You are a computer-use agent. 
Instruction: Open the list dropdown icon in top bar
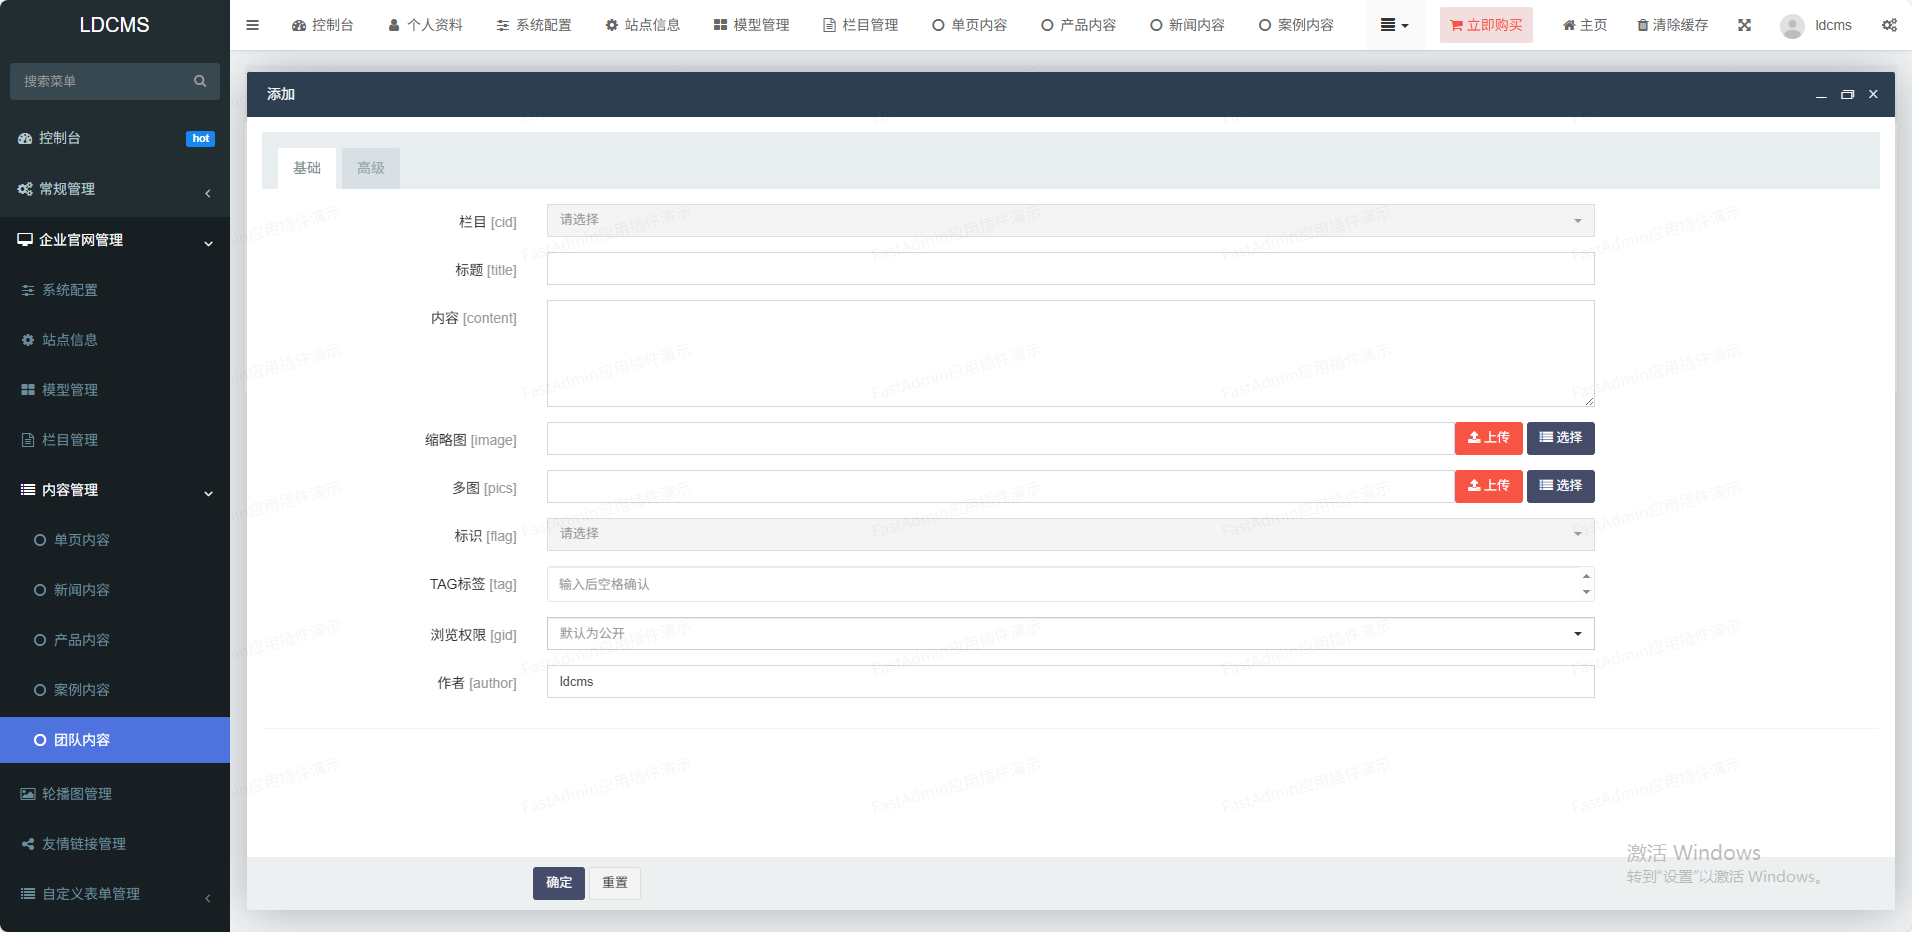(1393, 25)
